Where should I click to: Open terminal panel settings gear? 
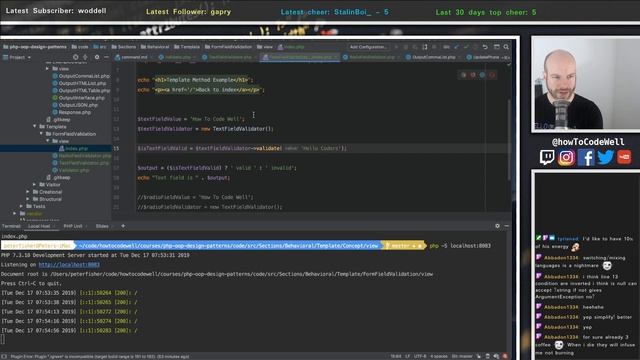coord(497,226)
